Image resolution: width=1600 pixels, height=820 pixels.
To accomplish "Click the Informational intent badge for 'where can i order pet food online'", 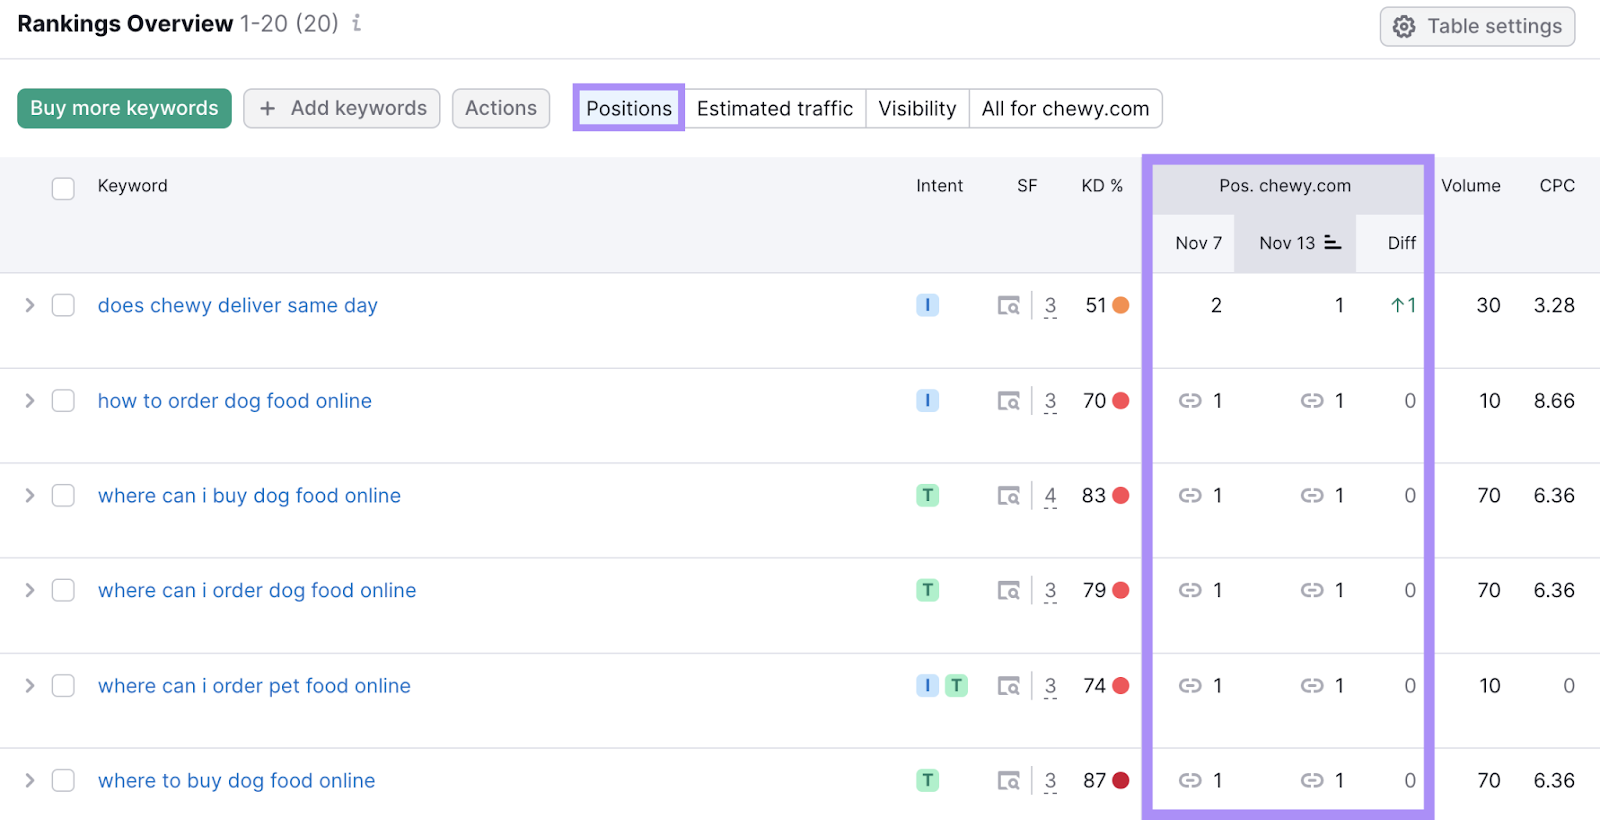I will pyautogui.click(x=927, y=686).
